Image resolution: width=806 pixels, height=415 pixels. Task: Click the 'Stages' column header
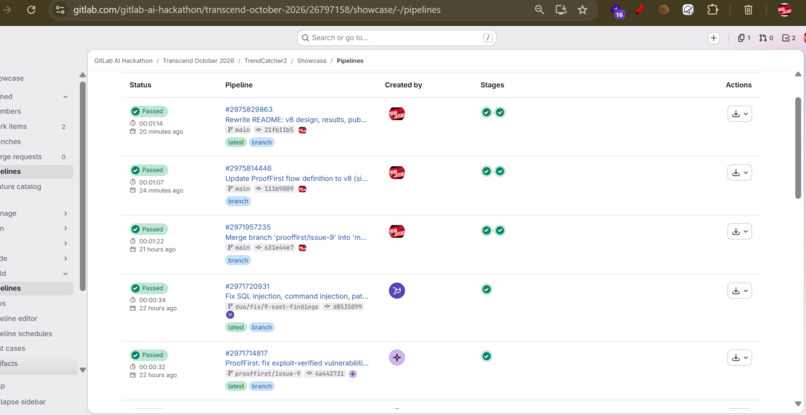click(x=492, y=85)
